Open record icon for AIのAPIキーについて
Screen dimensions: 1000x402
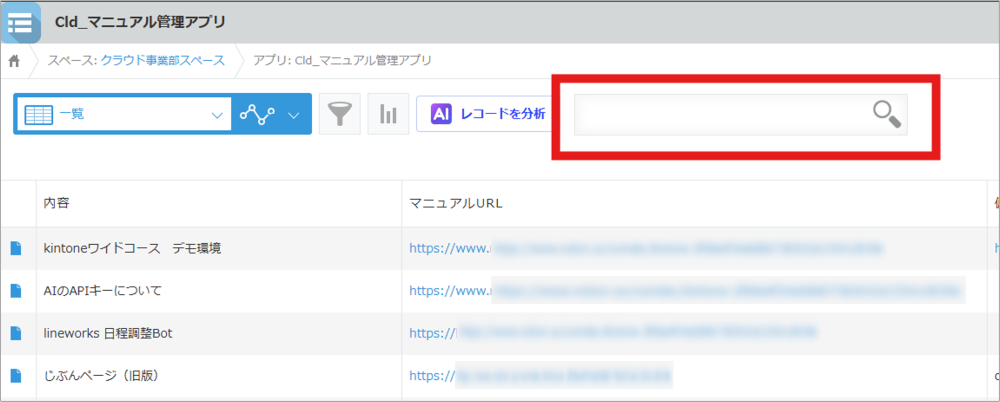click(16, 291)
